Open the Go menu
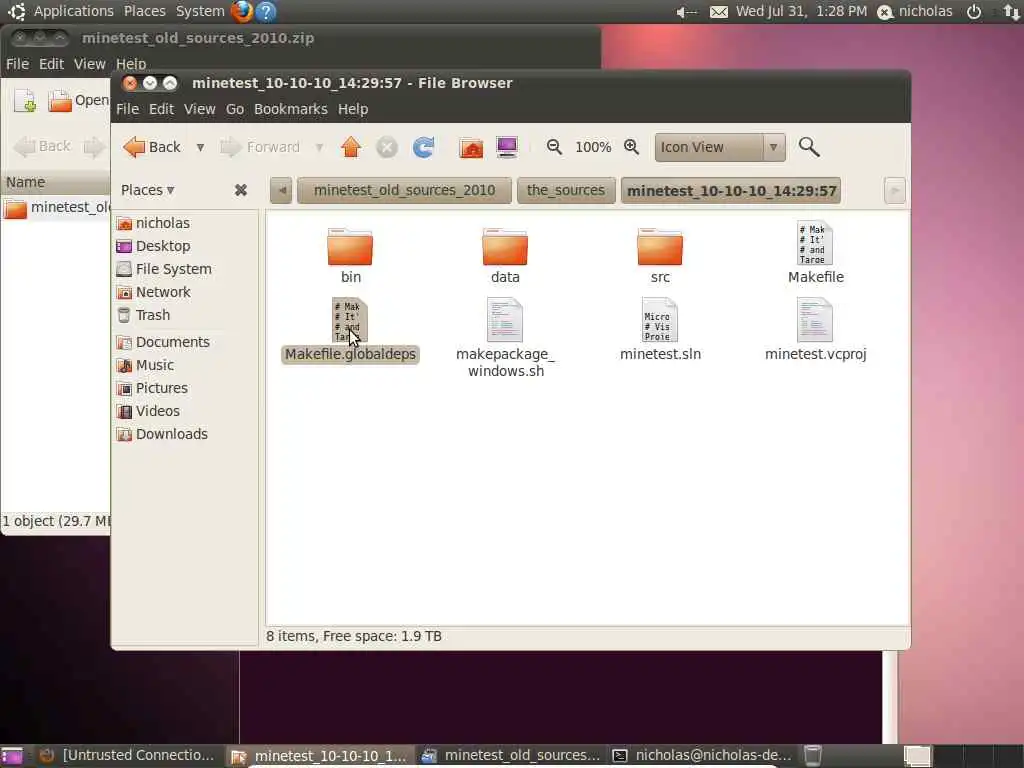The width and height of the screenshot is (1024, 768). click(235, 109)
